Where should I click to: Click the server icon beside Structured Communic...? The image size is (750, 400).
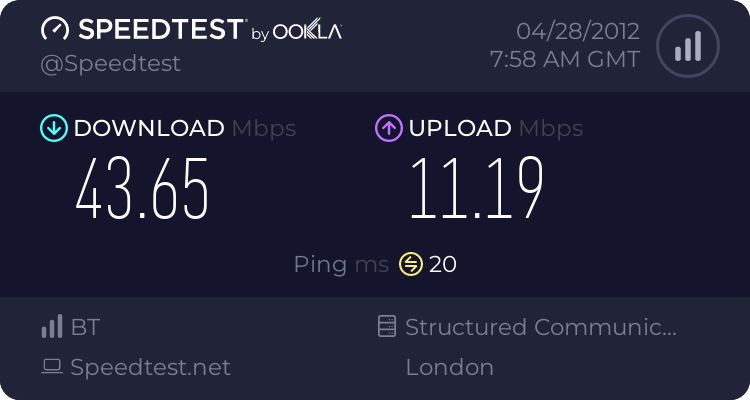pos(386,327)
